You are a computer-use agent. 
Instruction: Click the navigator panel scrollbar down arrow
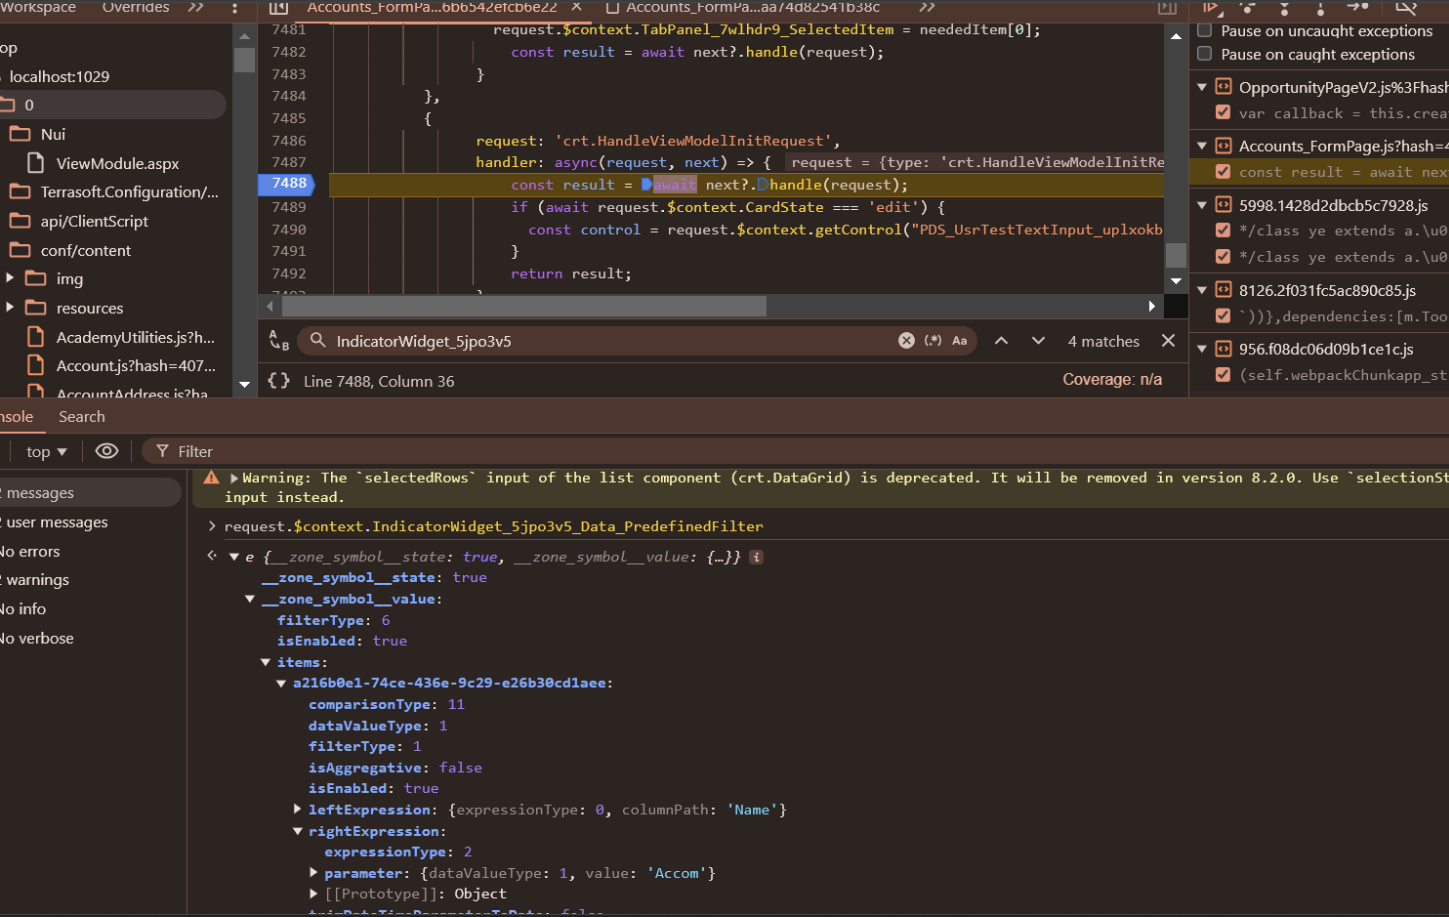tap(244, 384)
